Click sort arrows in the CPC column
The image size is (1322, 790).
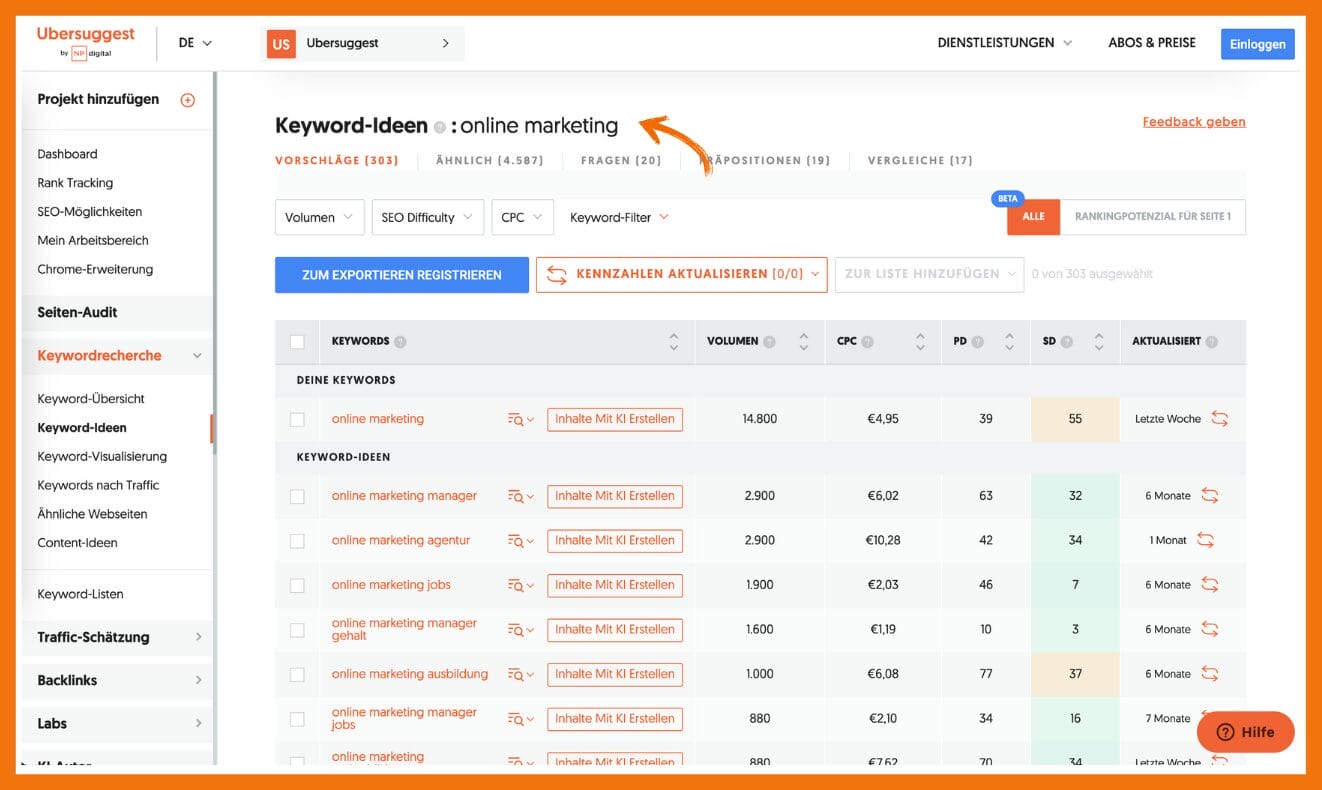(x=920, y=342)
